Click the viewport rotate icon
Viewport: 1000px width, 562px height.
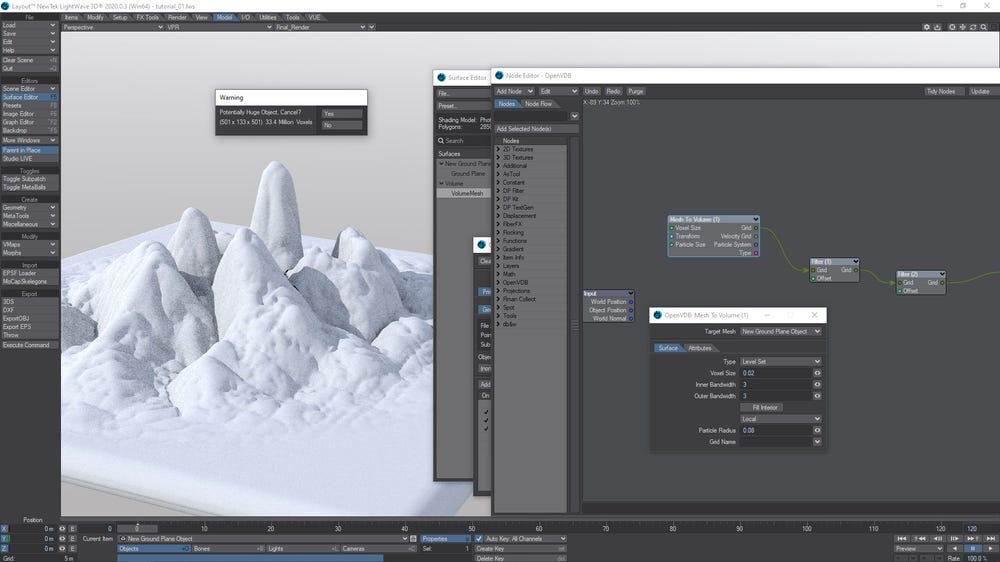(x=973, y=27)
